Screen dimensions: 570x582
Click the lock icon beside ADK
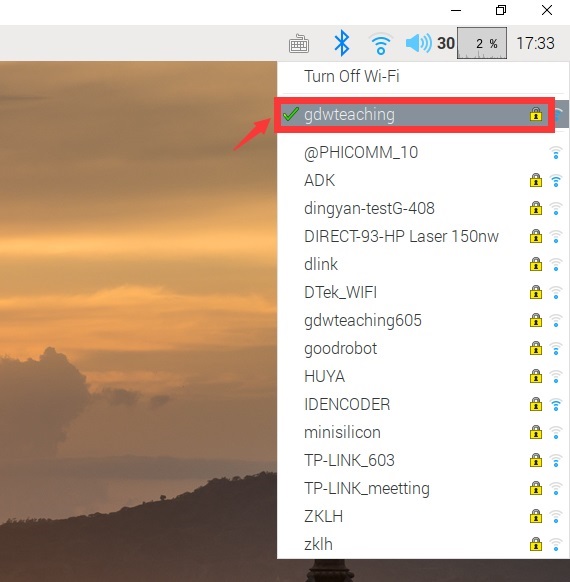pyautogui.click(x=535, y=180)
